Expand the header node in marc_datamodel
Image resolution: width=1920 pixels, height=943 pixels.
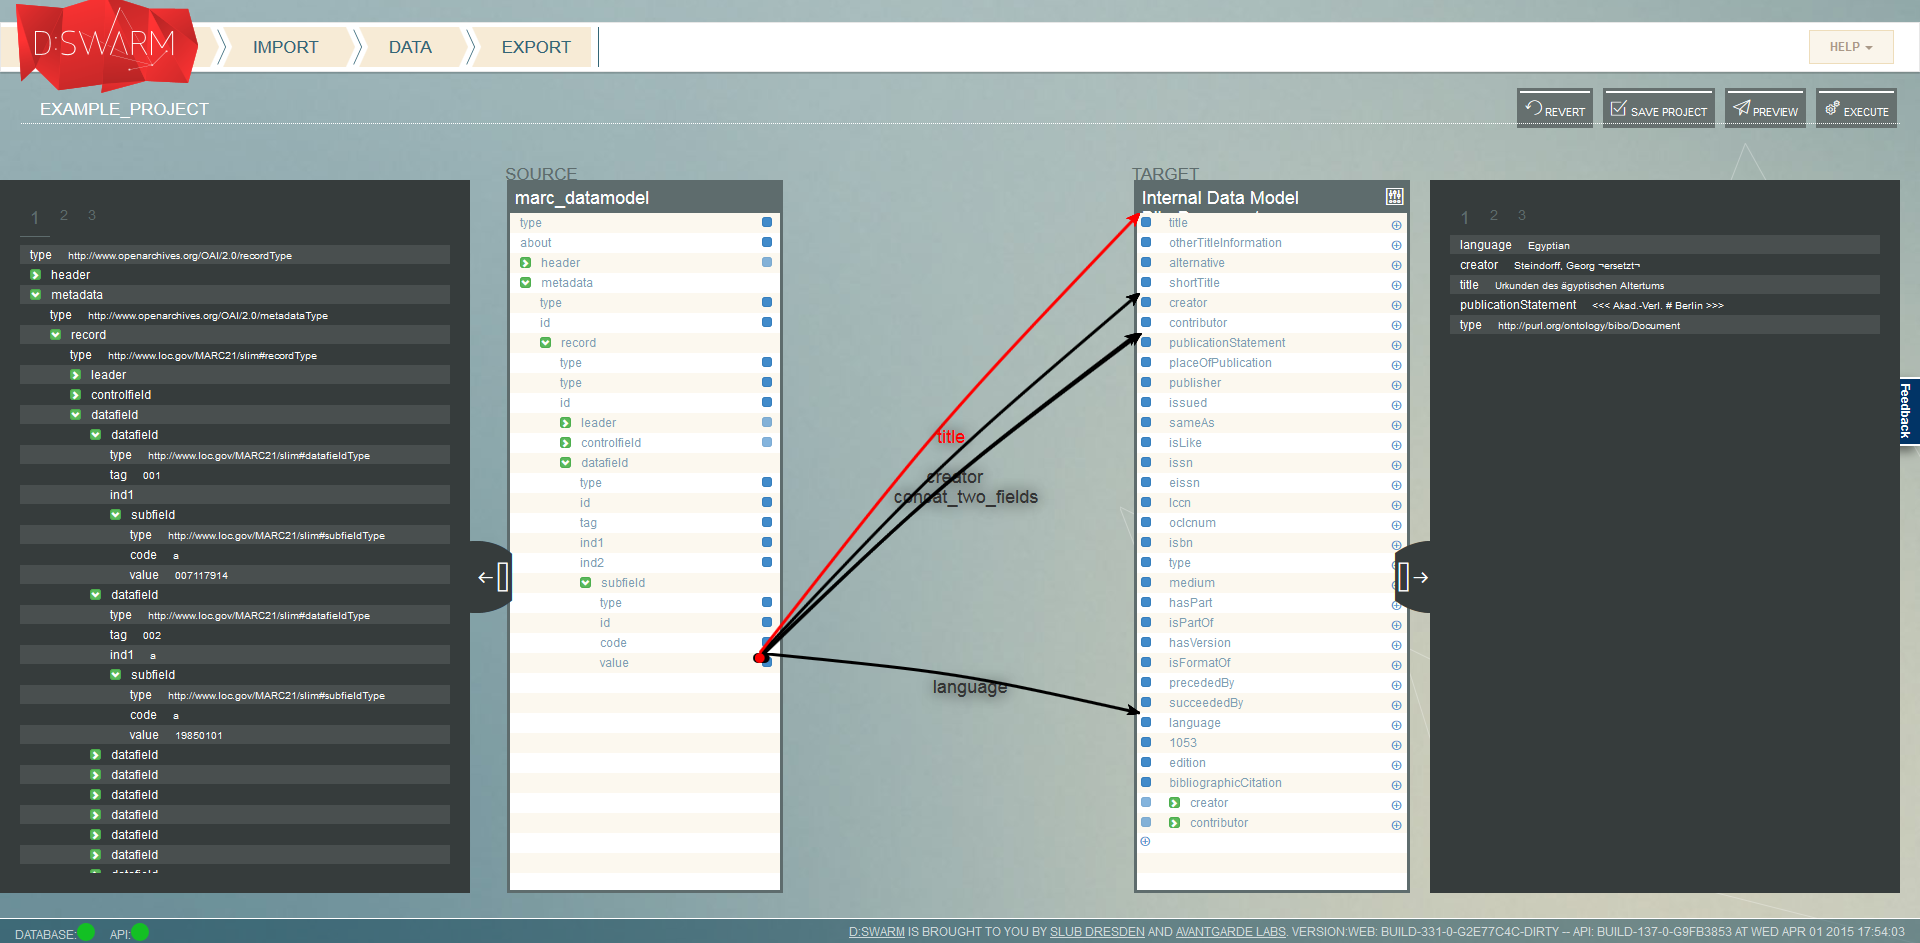pyautogui.click(x=526, y=262)
